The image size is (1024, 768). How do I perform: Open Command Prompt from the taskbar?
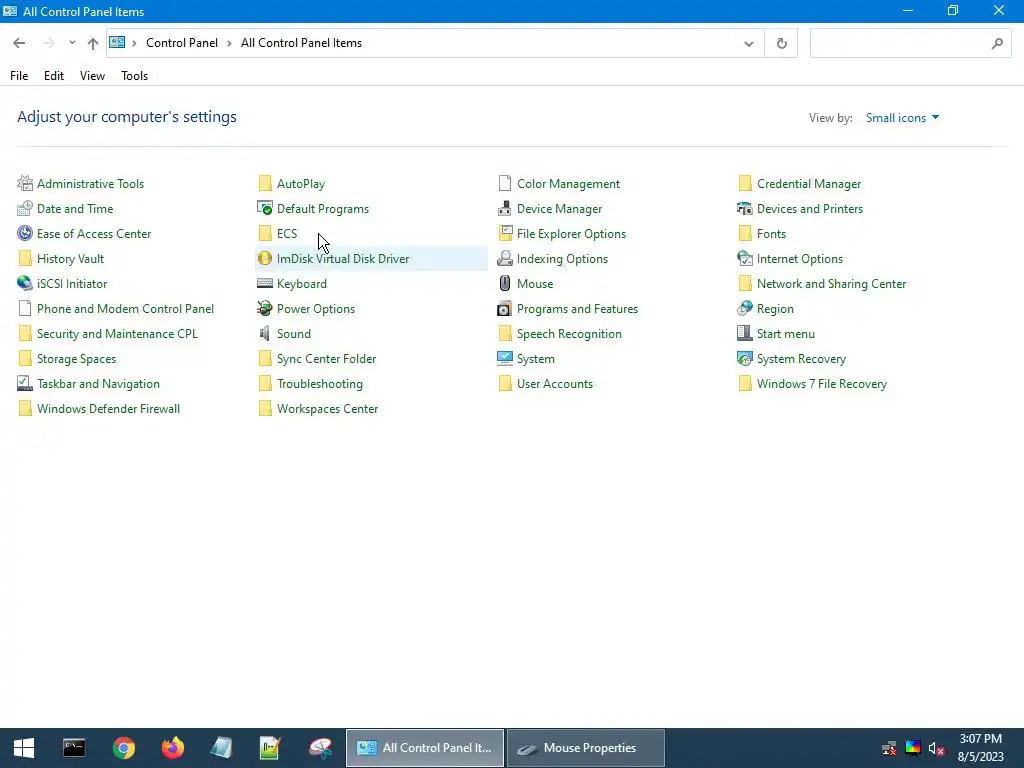(74, 748)
